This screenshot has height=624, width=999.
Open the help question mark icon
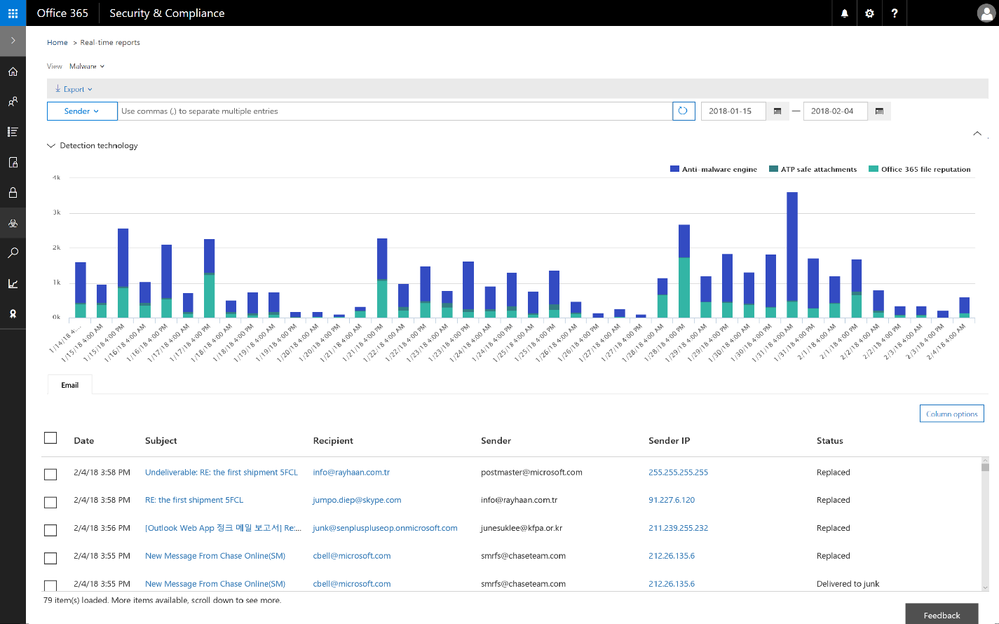click(x=894, y=13)
